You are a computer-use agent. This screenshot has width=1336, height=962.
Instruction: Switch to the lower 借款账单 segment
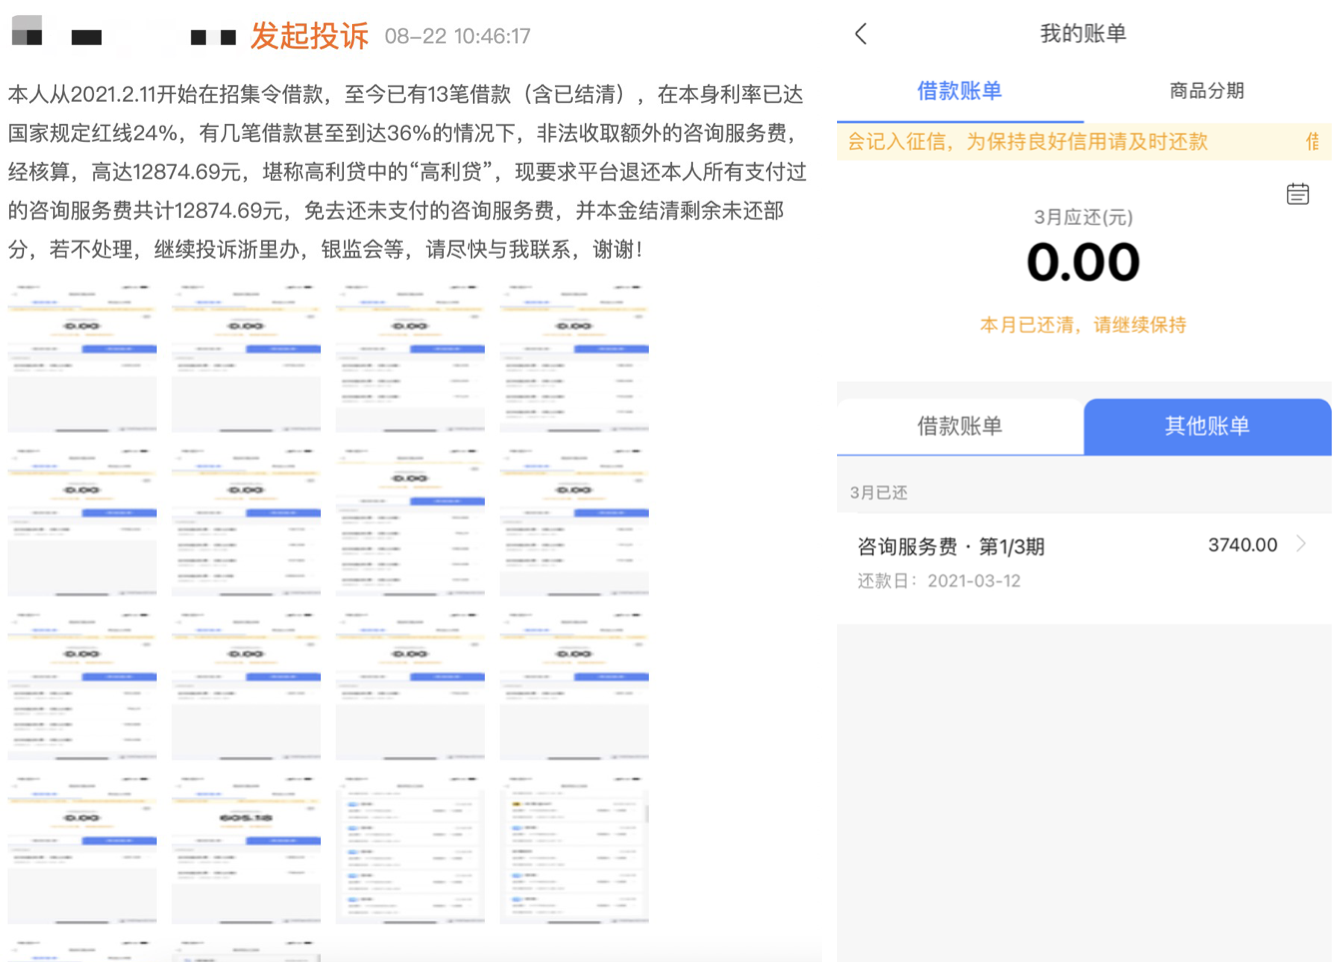(x=959, y=426)
